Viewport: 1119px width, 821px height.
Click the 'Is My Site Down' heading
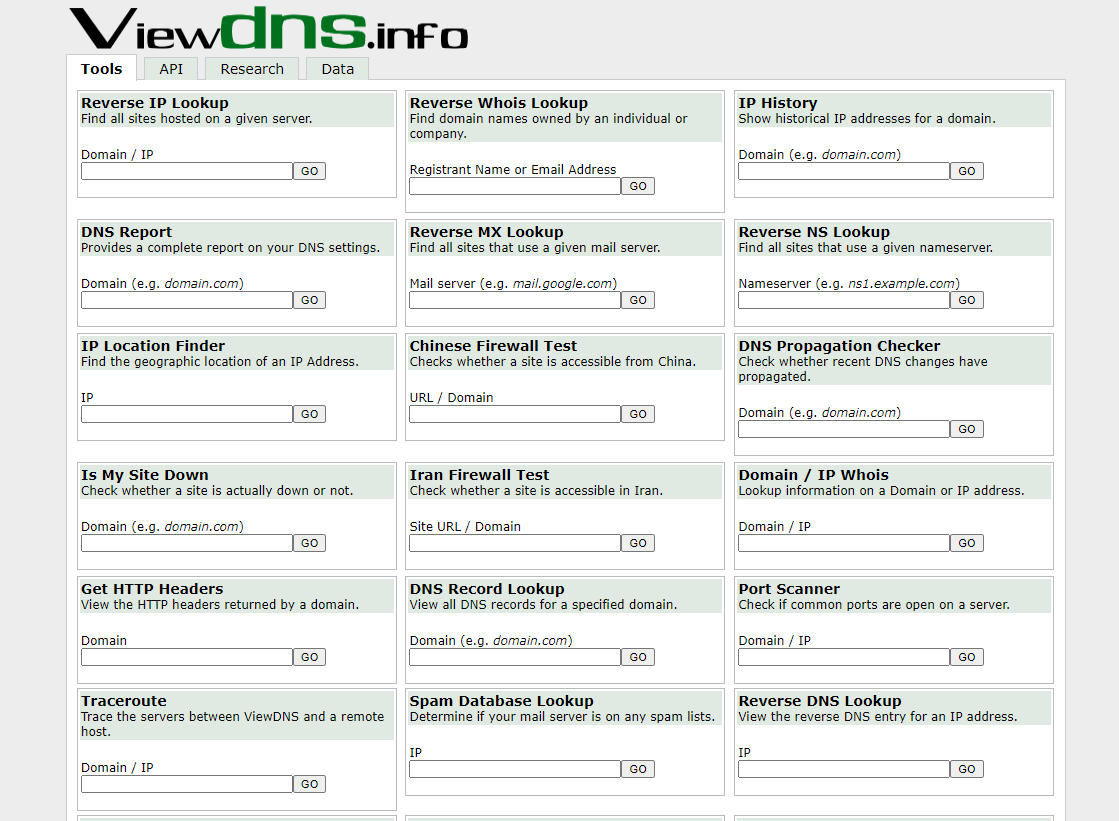click(x=145, y=475)
